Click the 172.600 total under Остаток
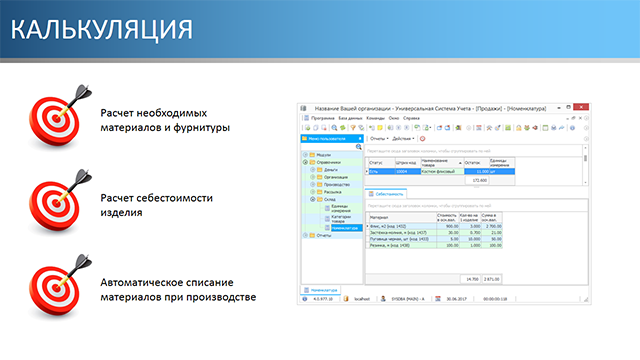Screen dimensions: 640x360 tap(477, 180)
